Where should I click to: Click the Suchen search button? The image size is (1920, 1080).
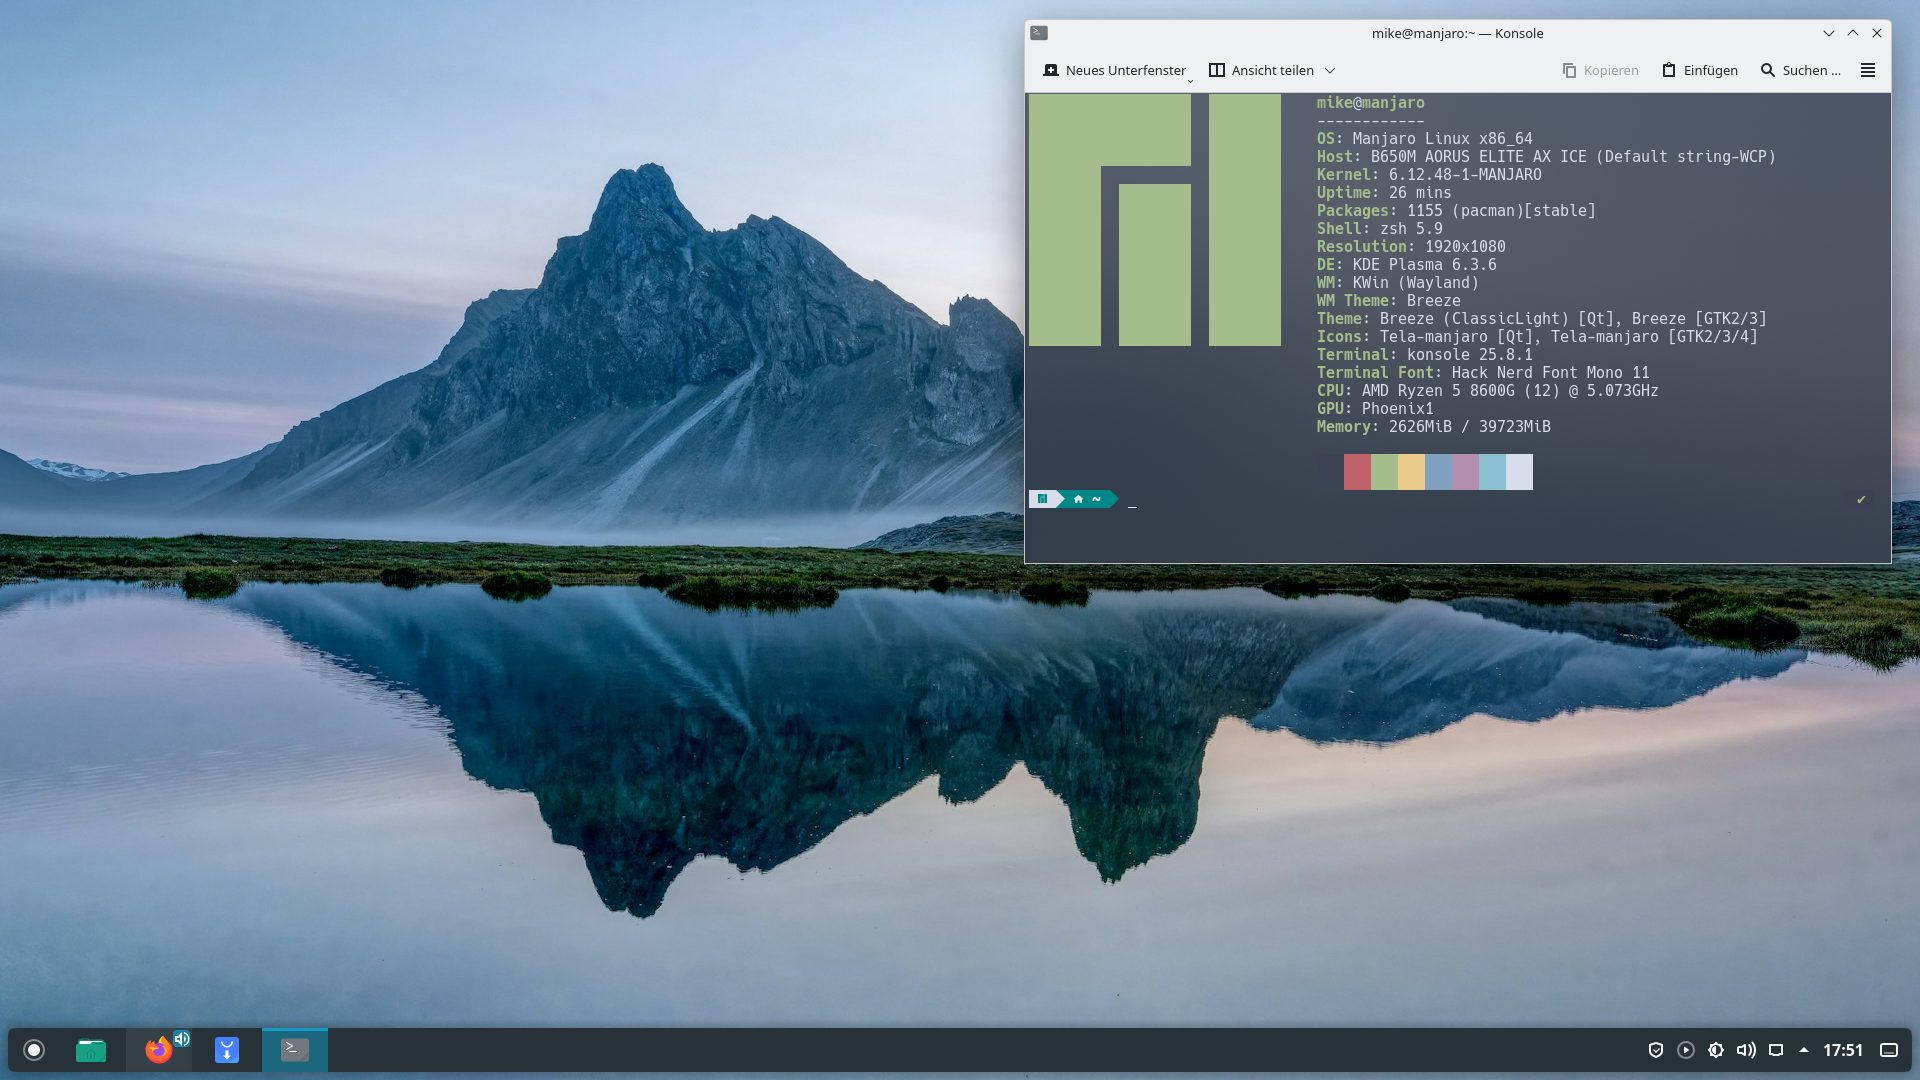[1800, 70]
